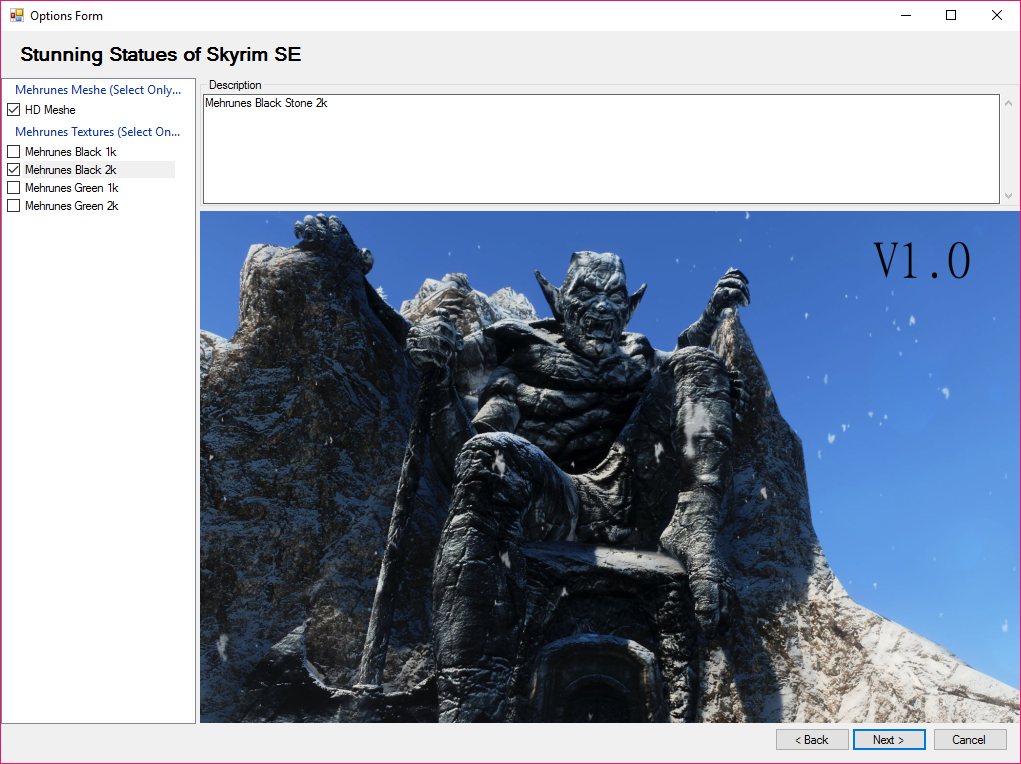Click the Mehrunes Meshe group header
Image resolution: width=1021 pixels, height=764 pixels.
(x=98, y=90)
